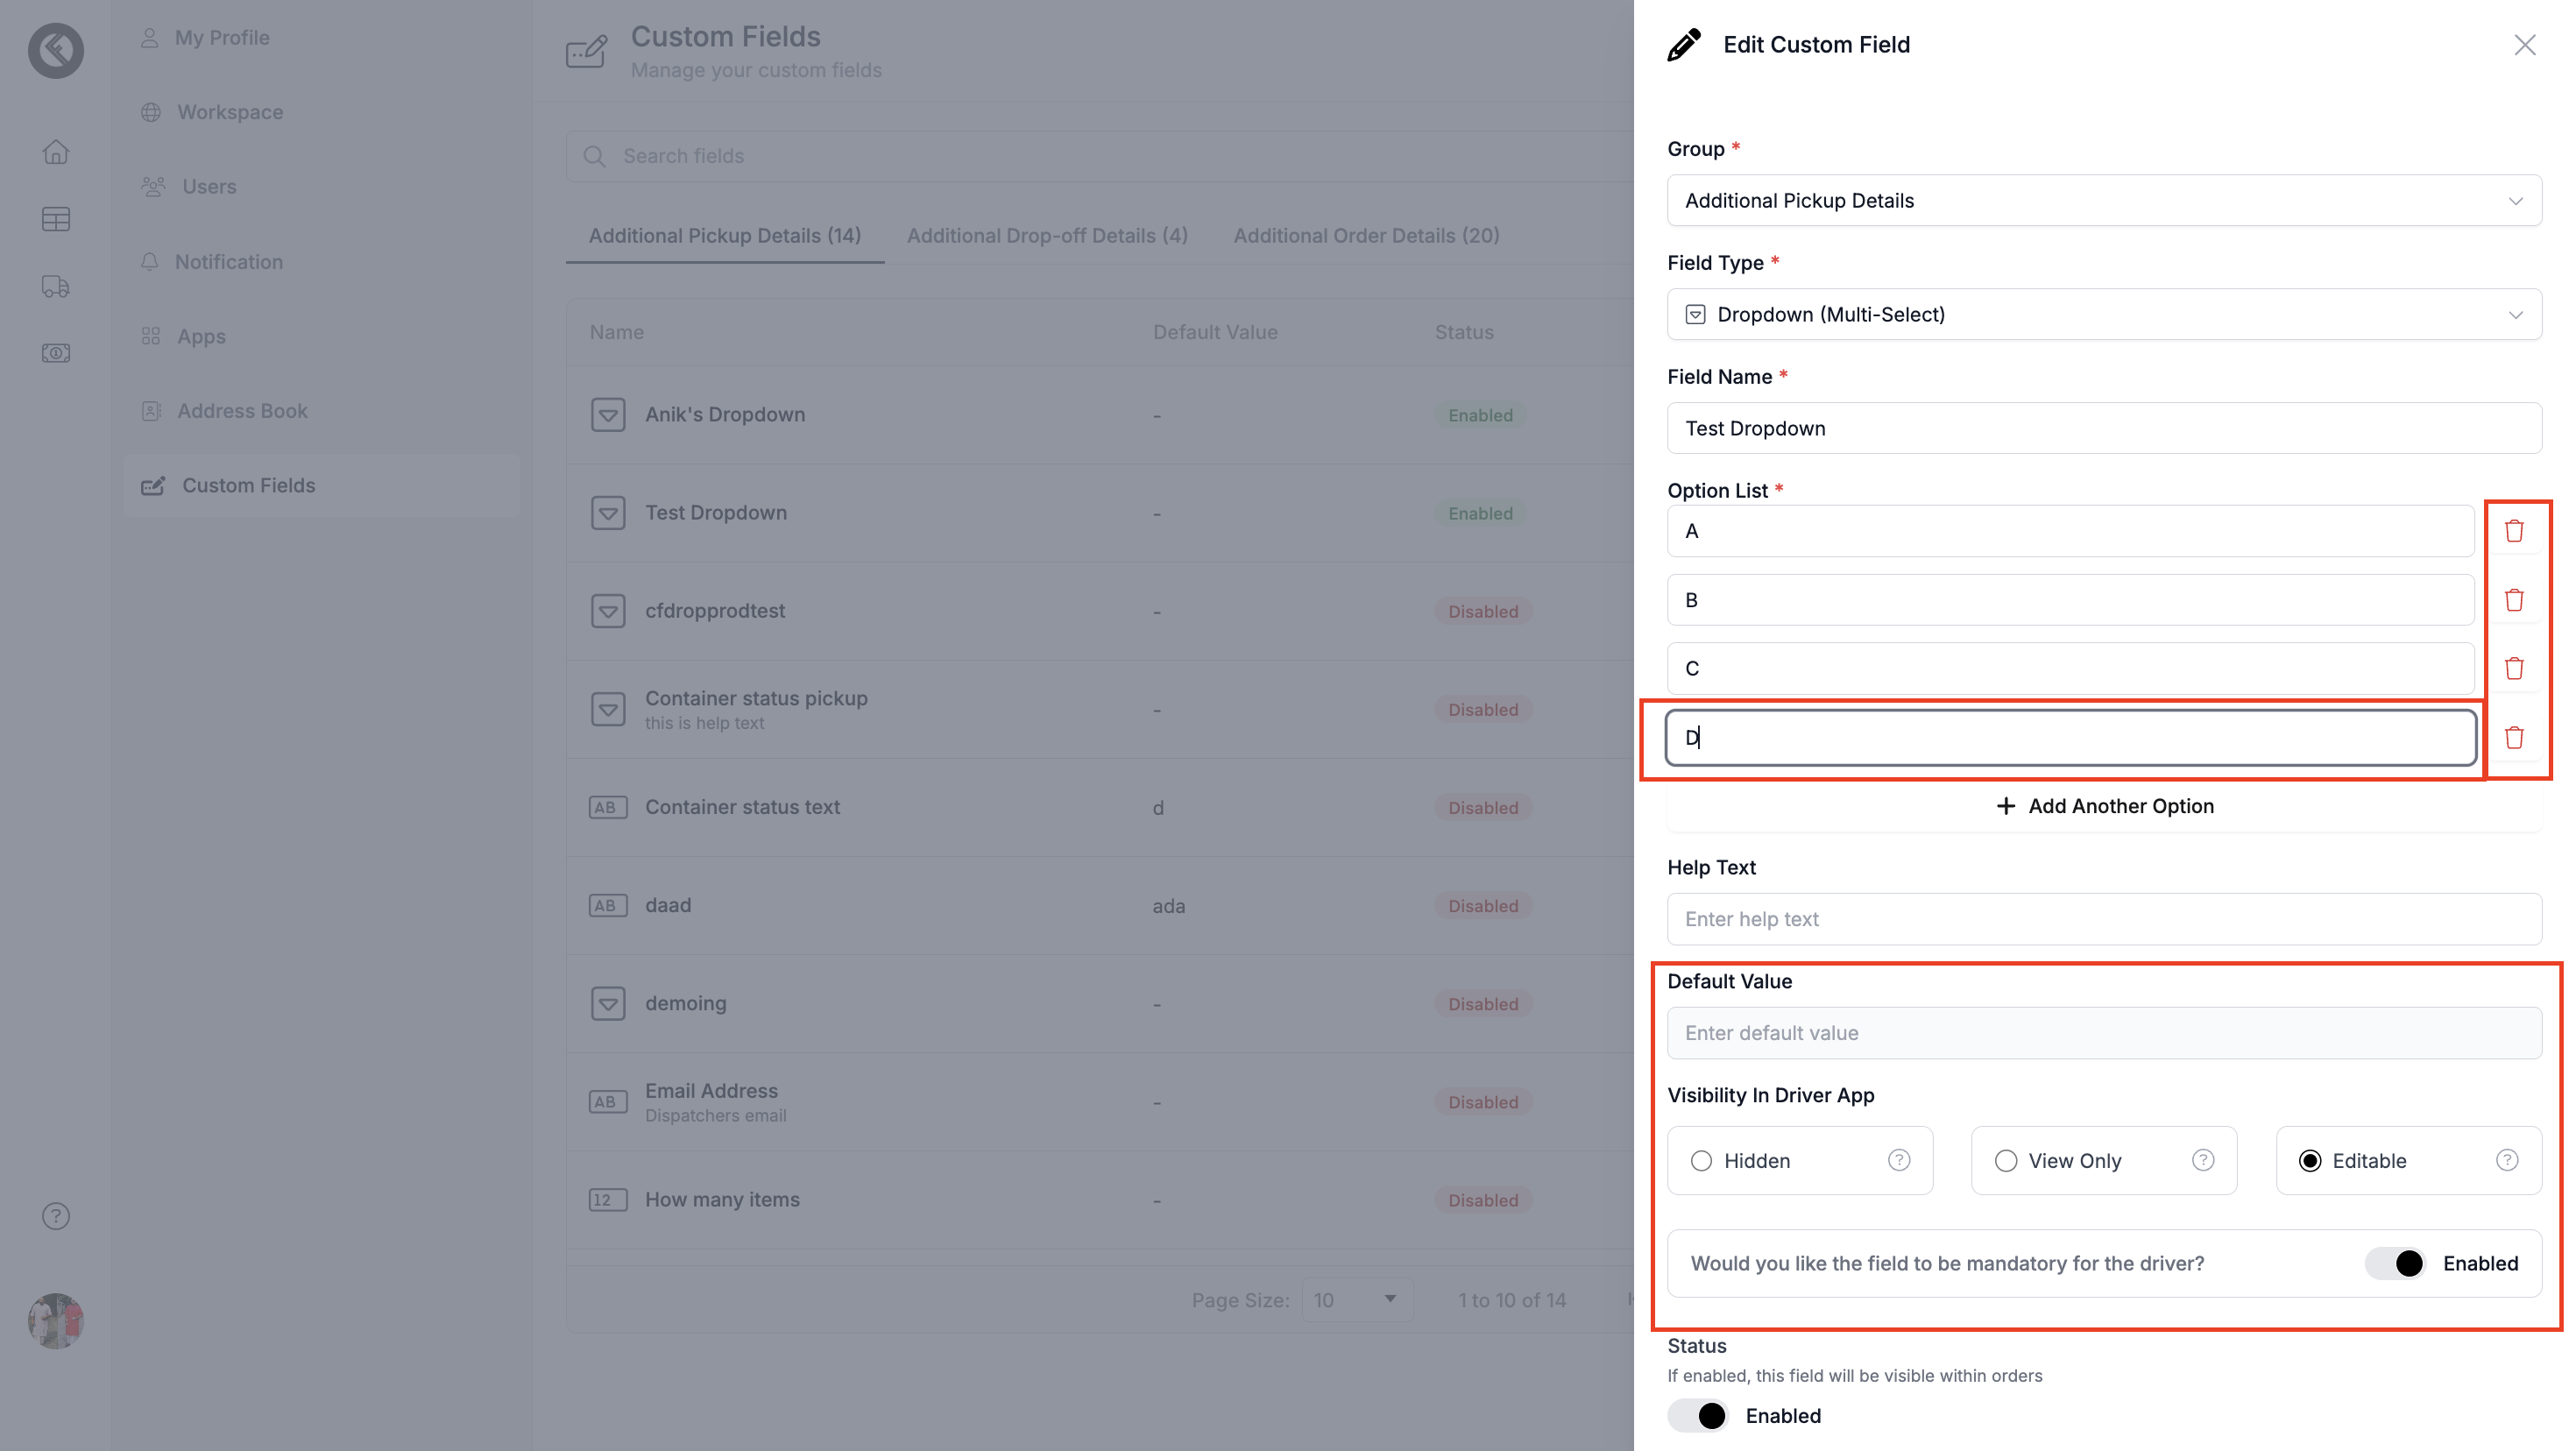Close the Edit Custom Field panel
The height and width of the screenshot is (1451, 2576).
point(2525,45)
